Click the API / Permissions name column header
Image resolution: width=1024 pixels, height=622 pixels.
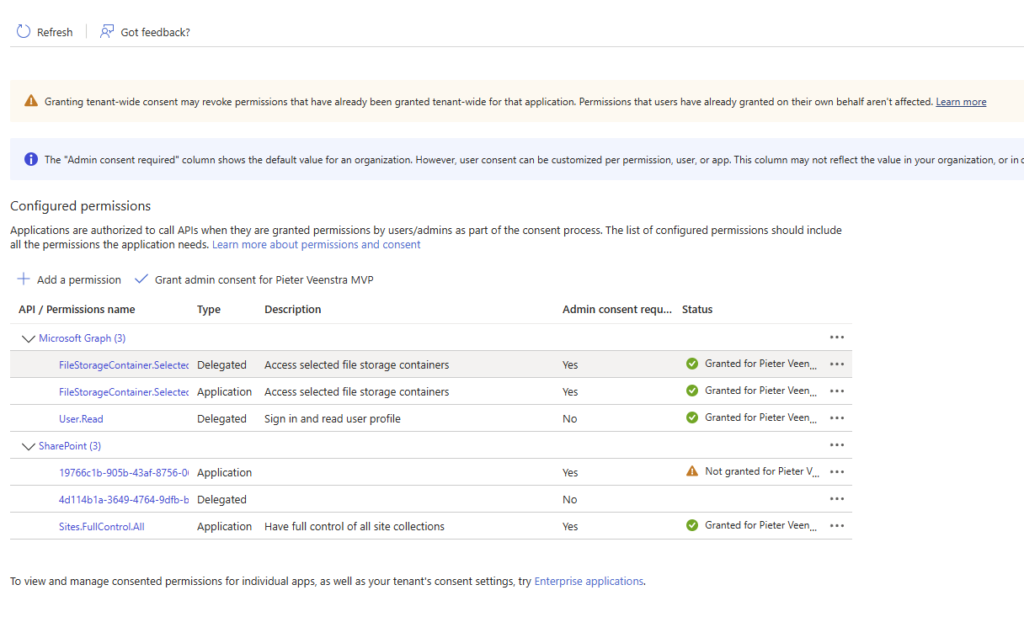coord(77,309)
